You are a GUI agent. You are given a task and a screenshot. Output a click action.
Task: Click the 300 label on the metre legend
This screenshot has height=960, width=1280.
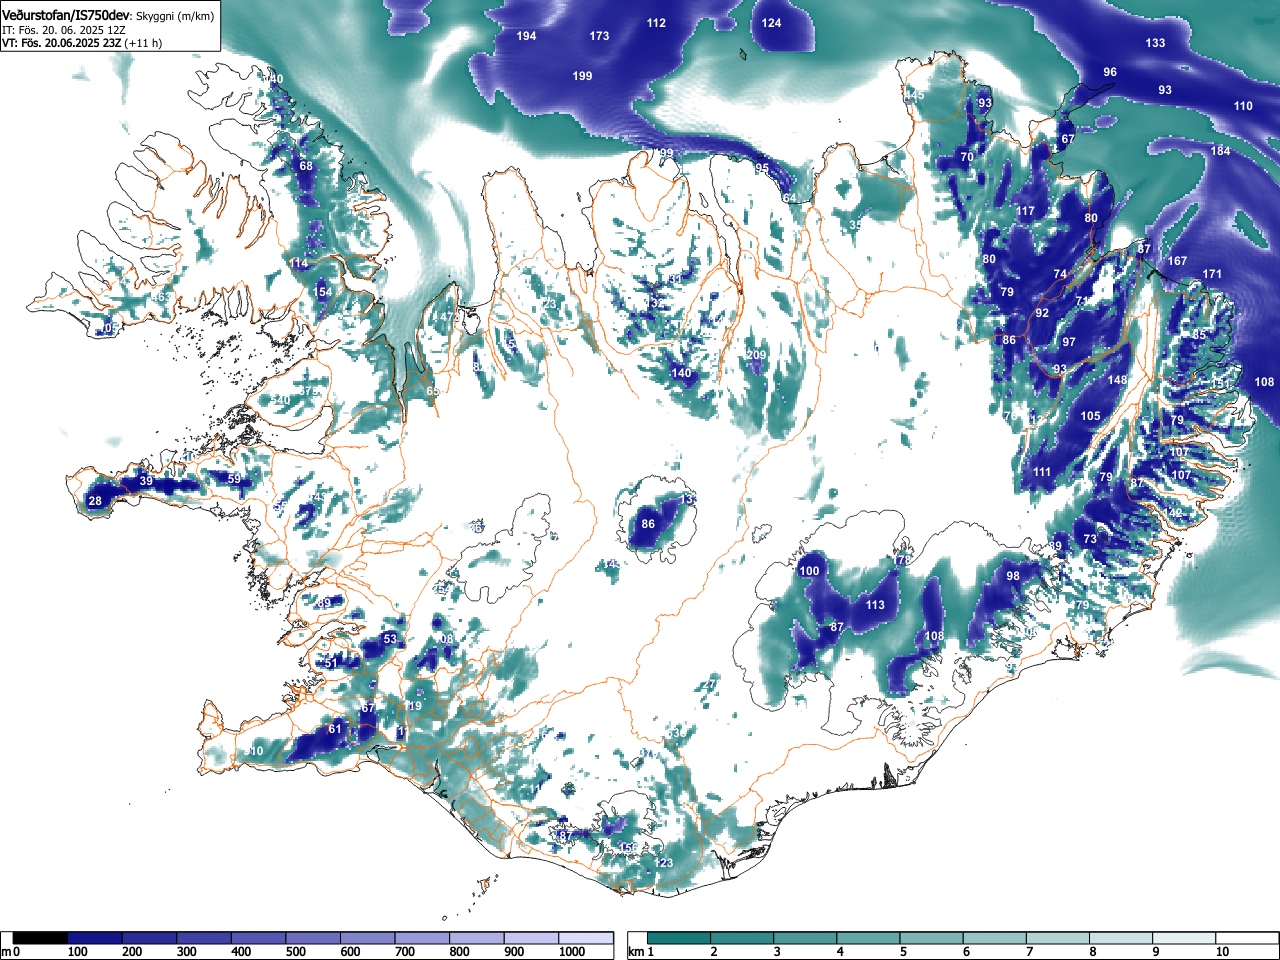pos(187,952)
